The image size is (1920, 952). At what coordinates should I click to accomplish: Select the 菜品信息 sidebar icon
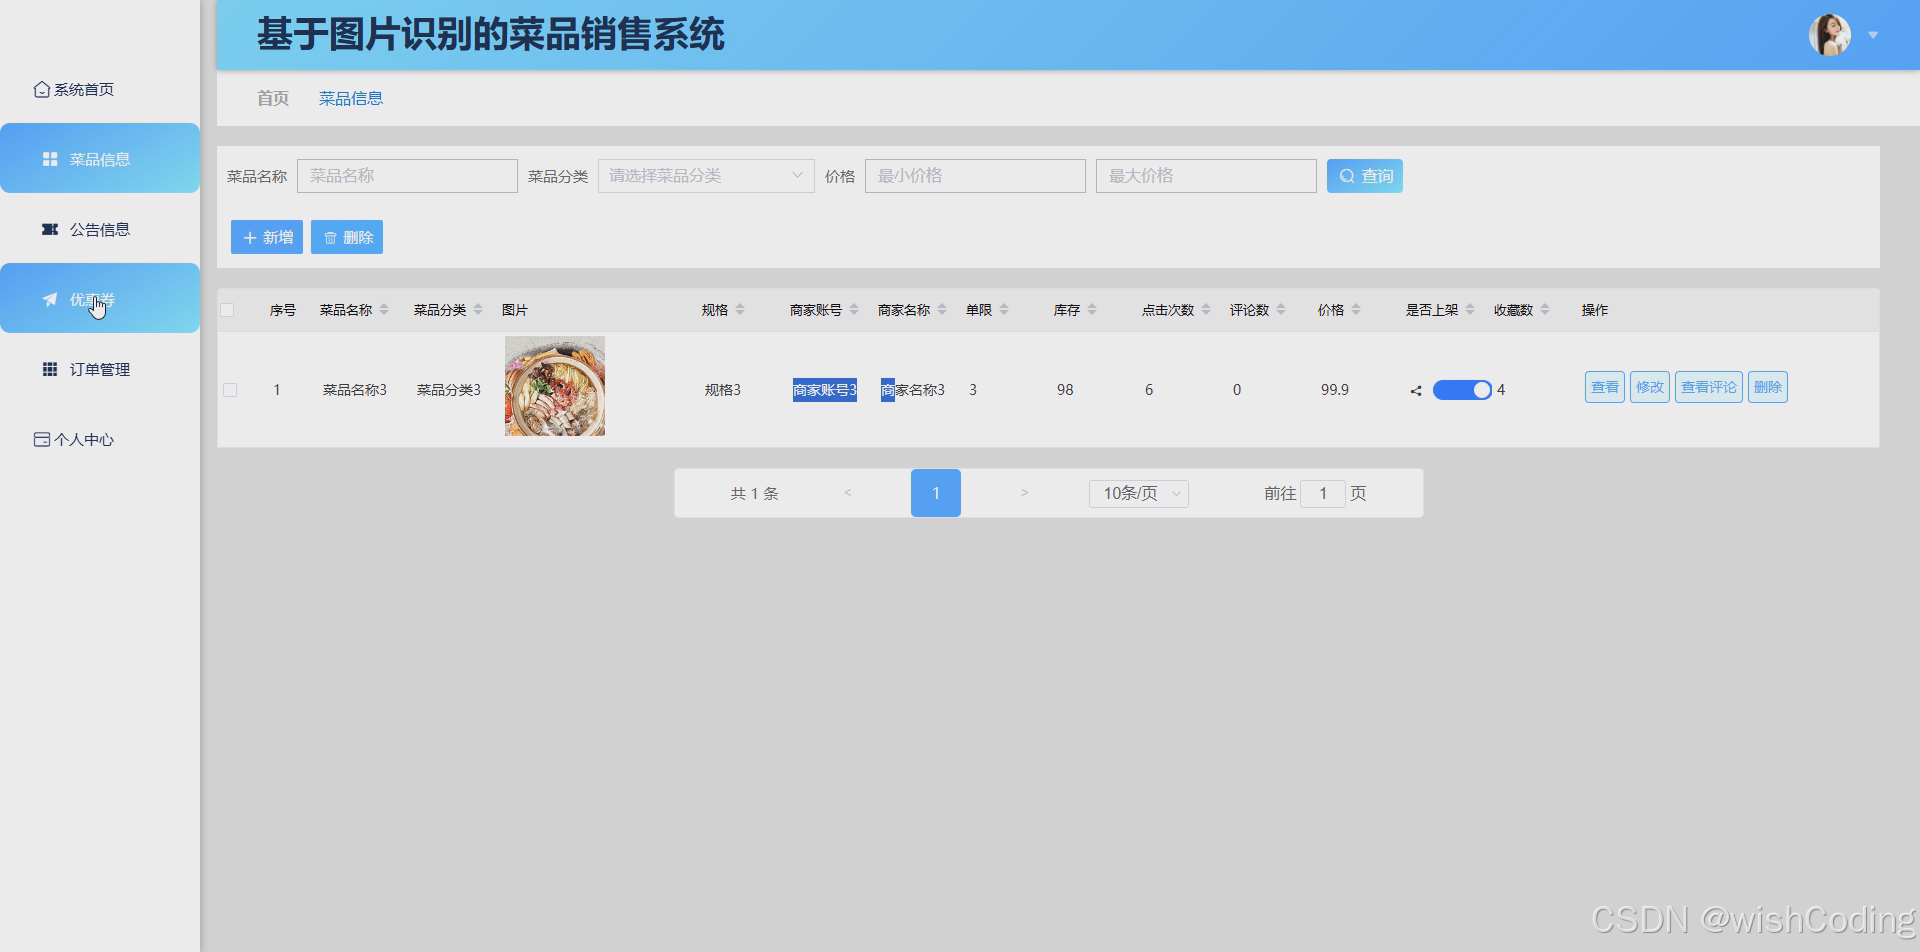49,158
